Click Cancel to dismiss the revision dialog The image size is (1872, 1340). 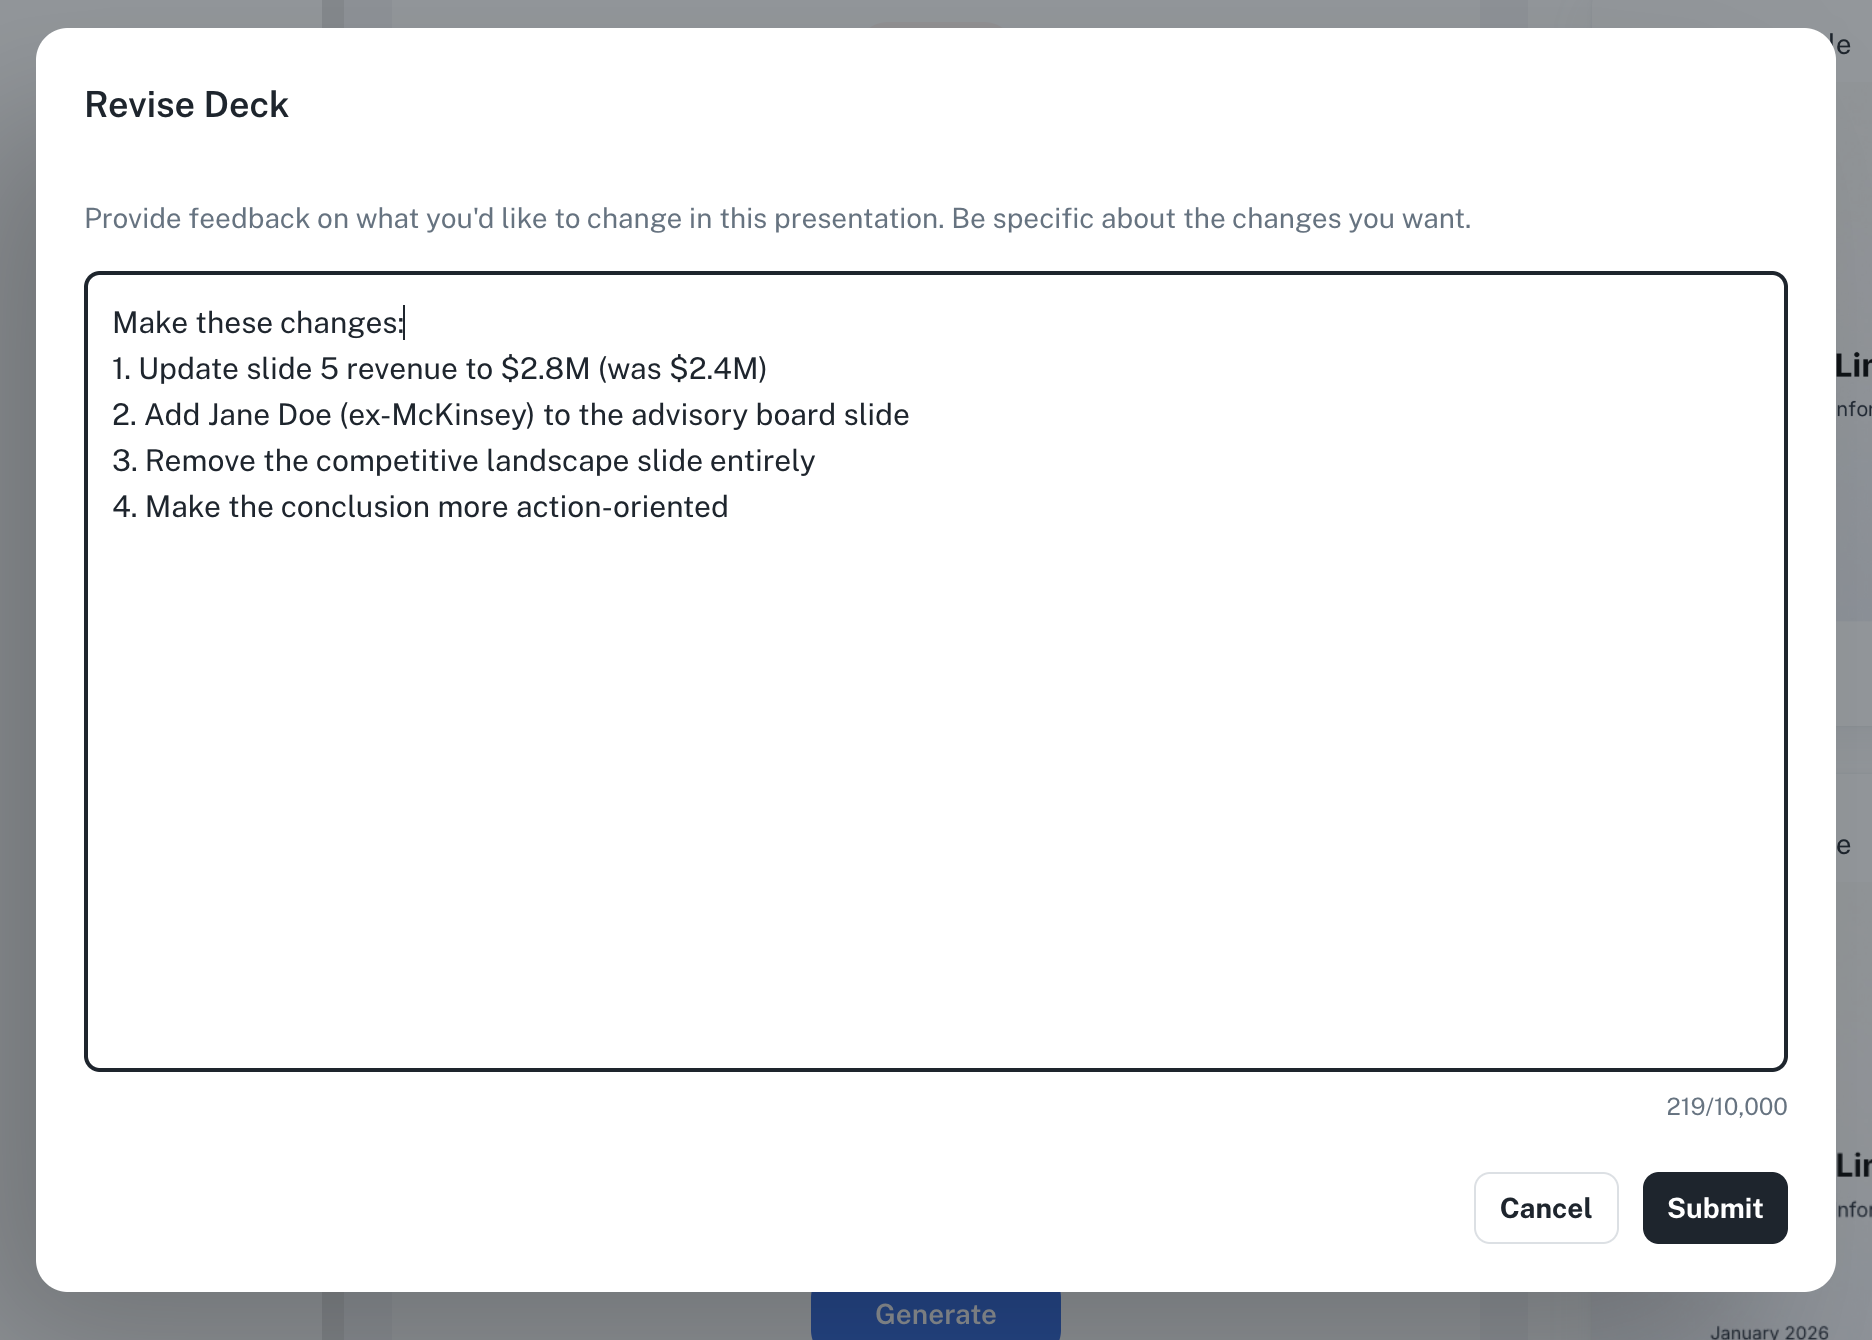pyautogui.click(x=1545, y=1208)
